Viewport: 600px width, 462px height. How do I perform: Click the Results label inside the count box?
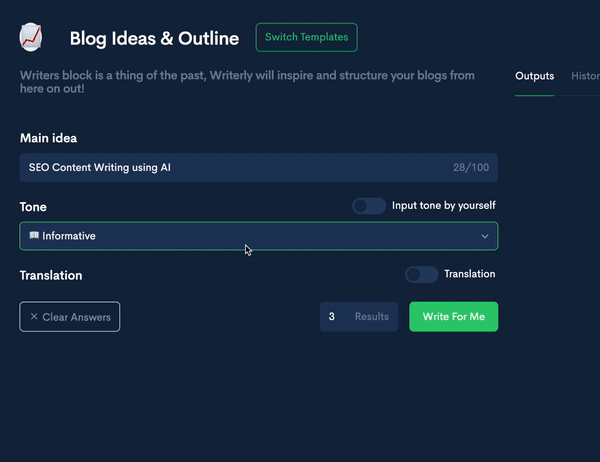[x=372, y=317]
